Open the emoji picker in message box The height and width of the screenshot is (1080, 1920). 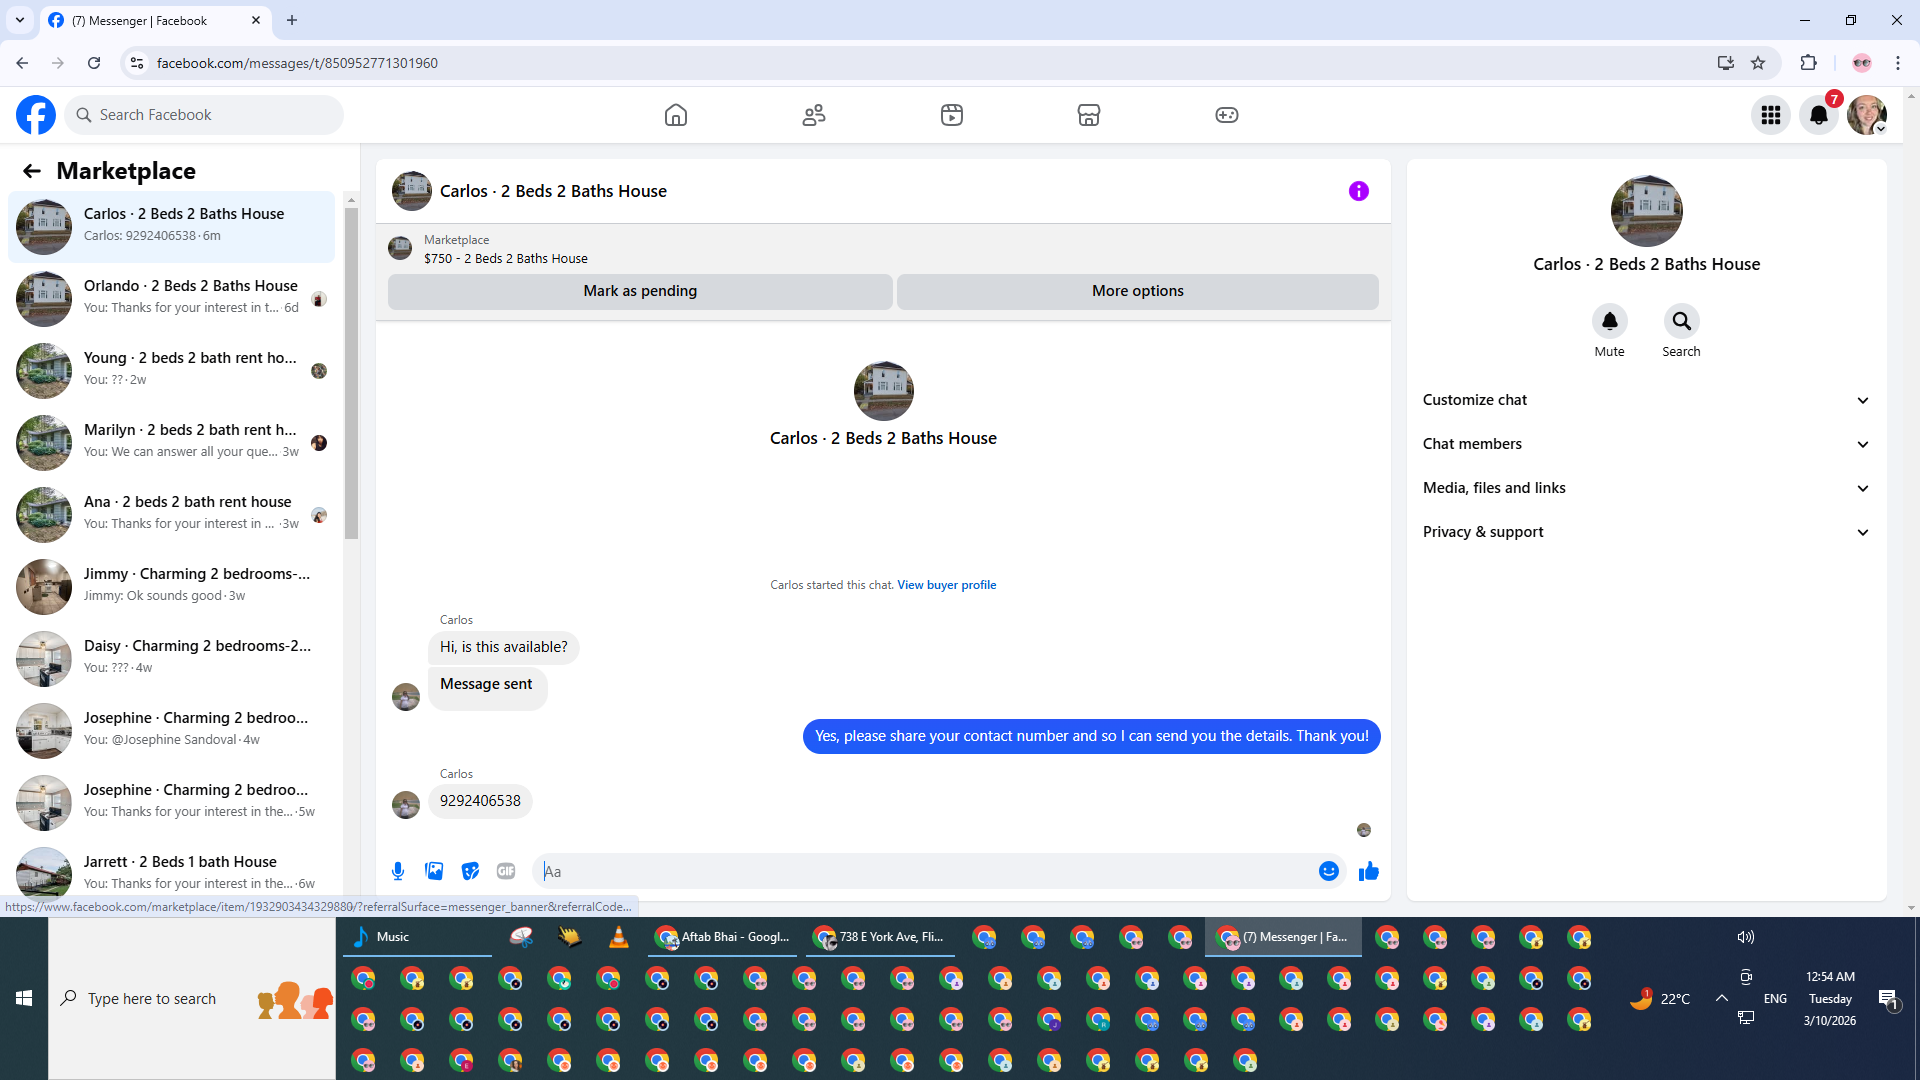point(1328,871)
